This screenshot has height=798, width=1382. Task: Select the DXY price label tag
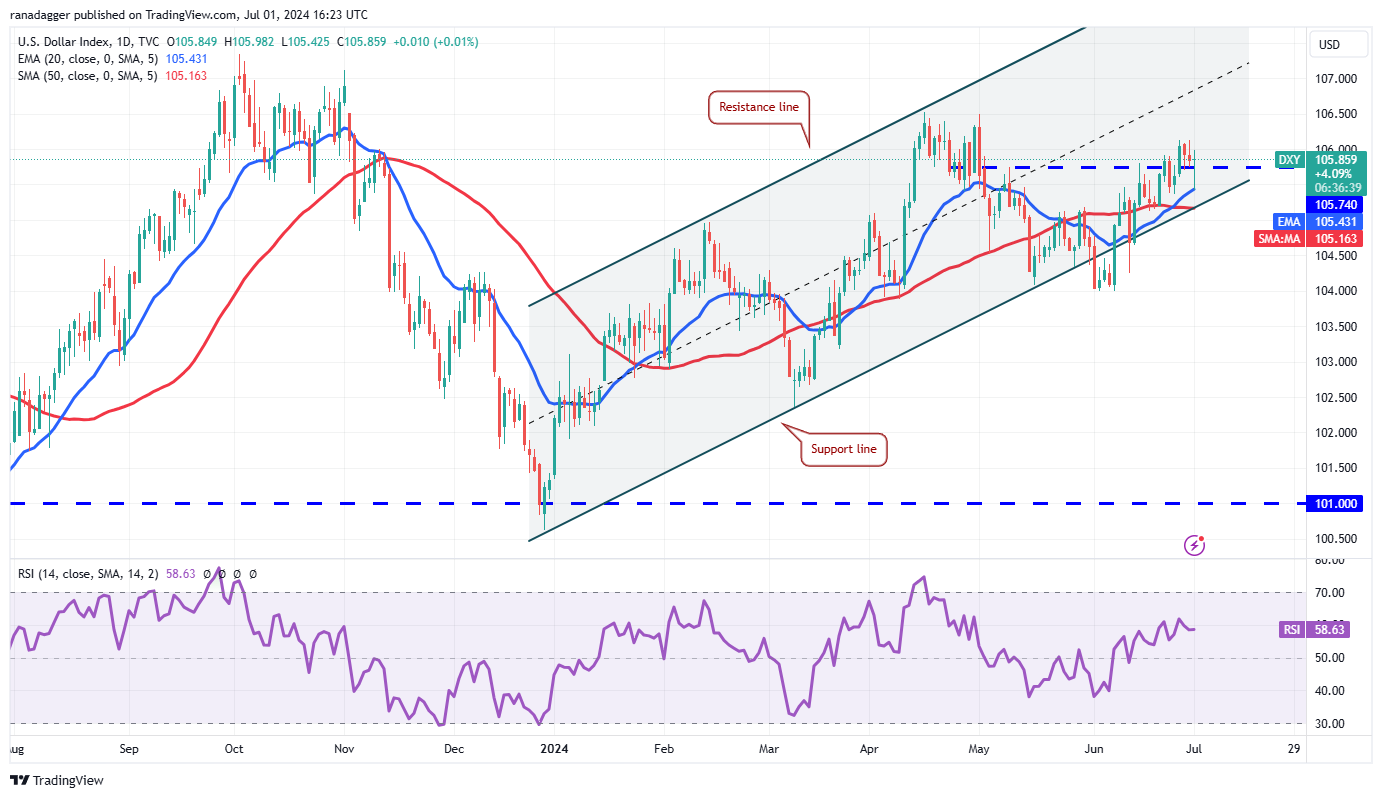pyautogui.click(x=1290, y=159)
